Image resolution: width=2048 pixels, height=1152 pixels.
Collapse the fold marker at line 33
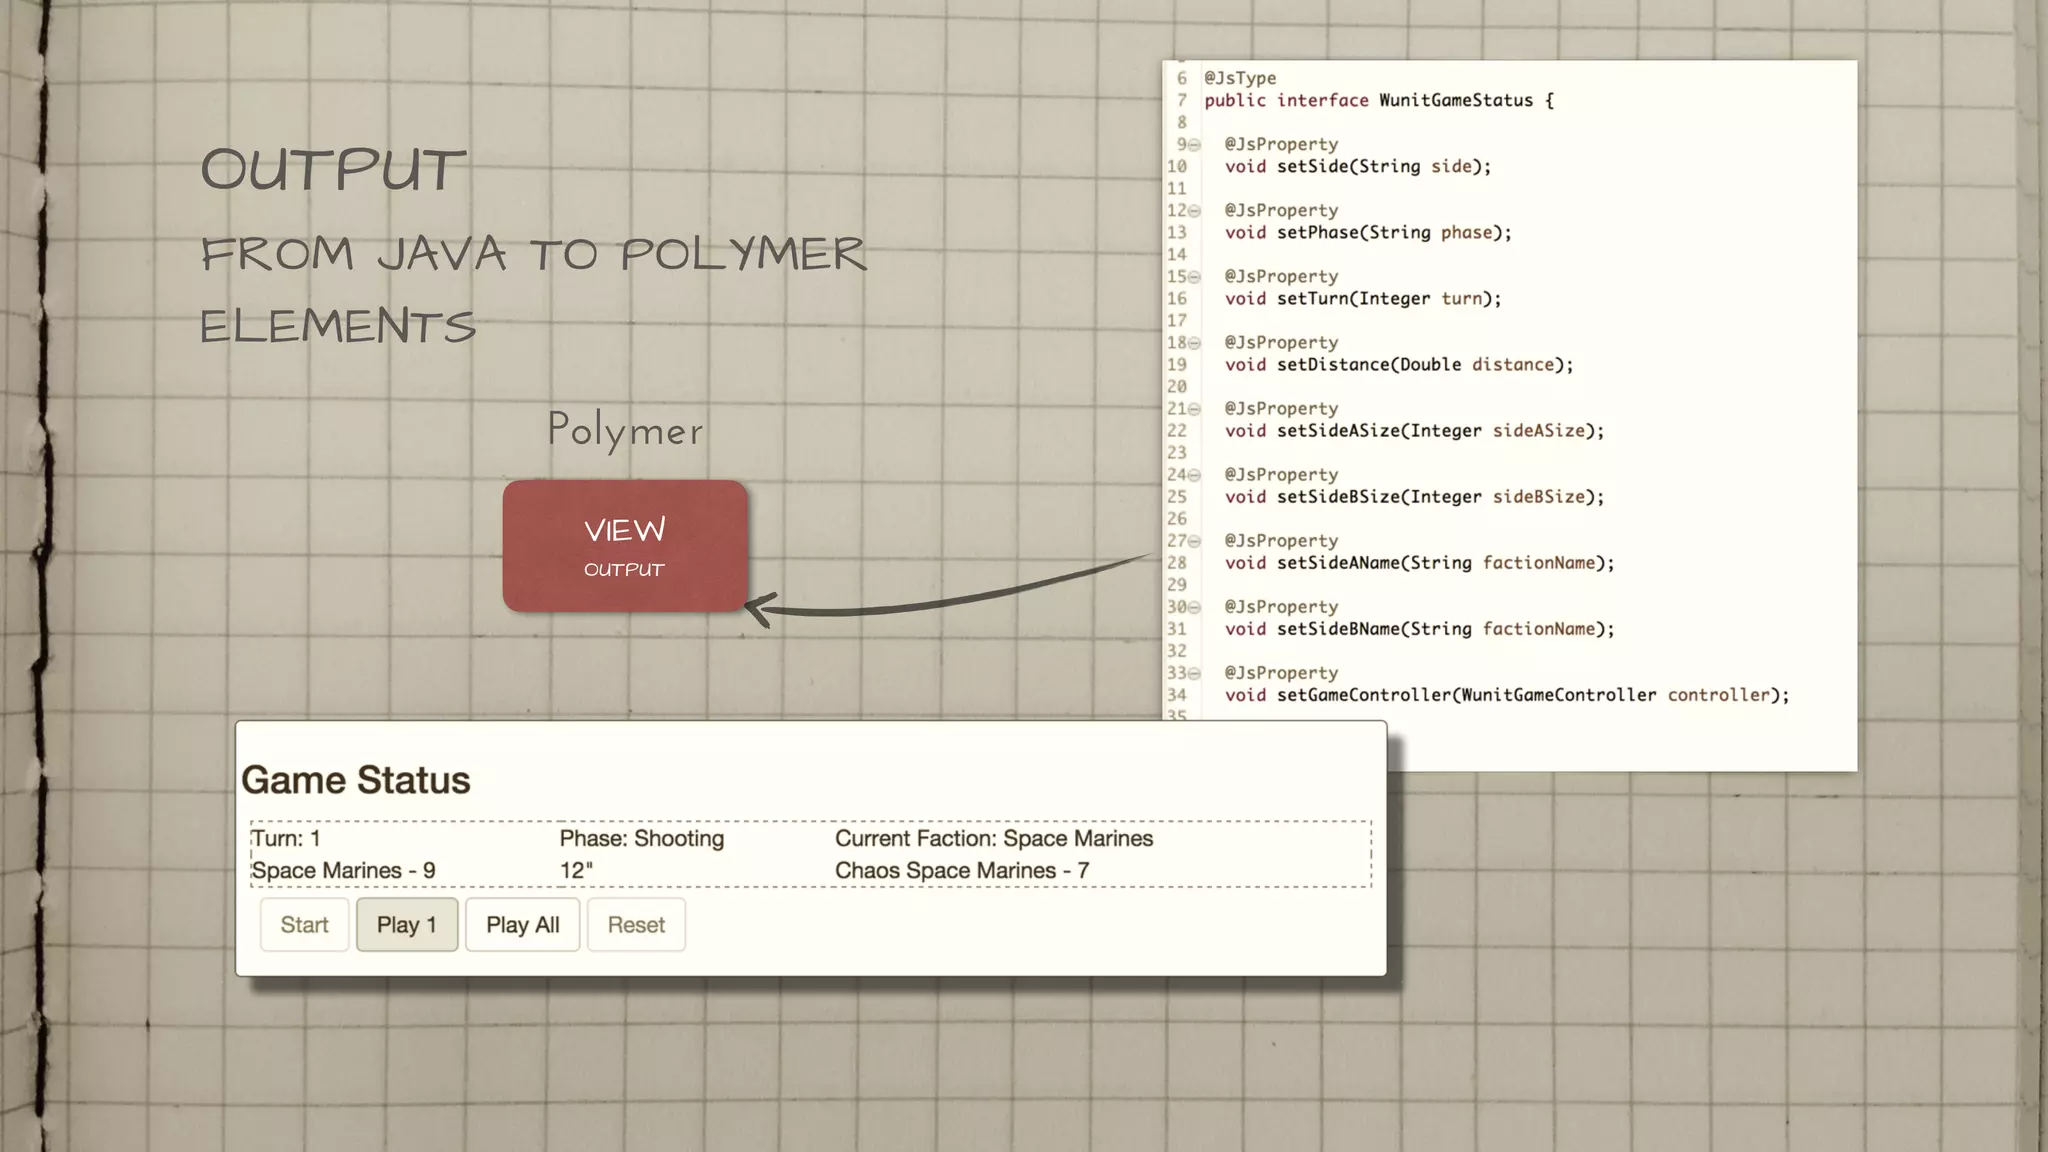point(1194,673)
